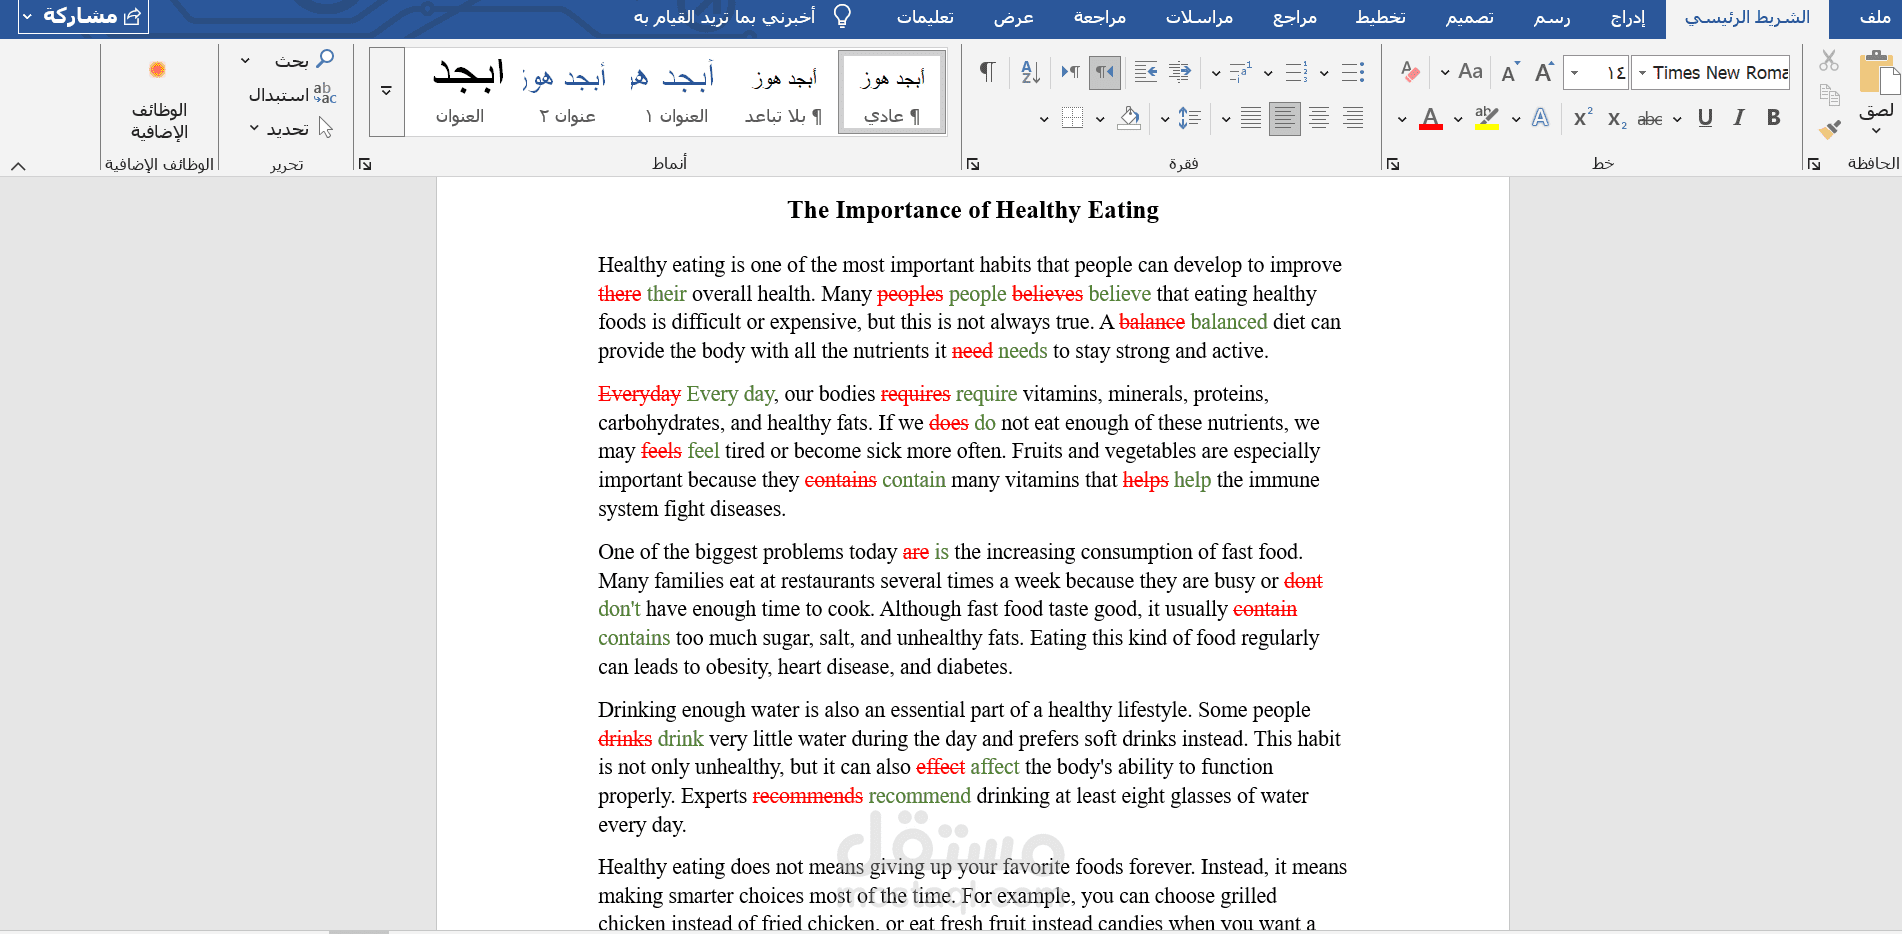Open the Underline style dropdown arrow
Image resolution: width=1902 pixels, height=934 pixels.
1677,118
